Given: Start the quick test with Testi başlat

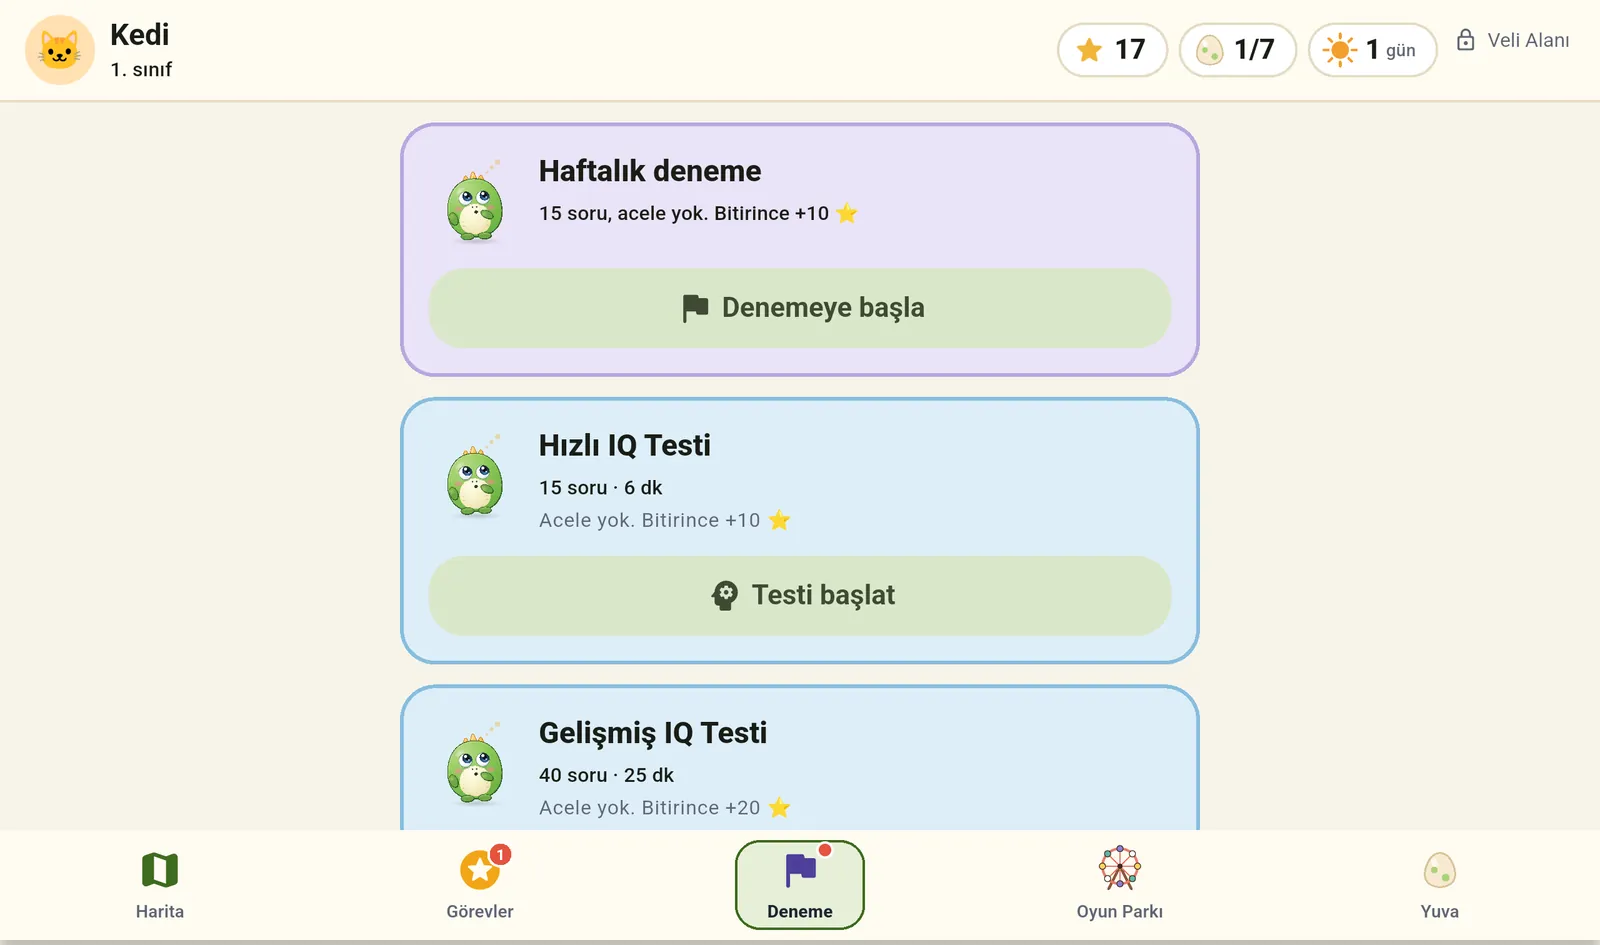Looking at the screenshot, I should [800, 596].
